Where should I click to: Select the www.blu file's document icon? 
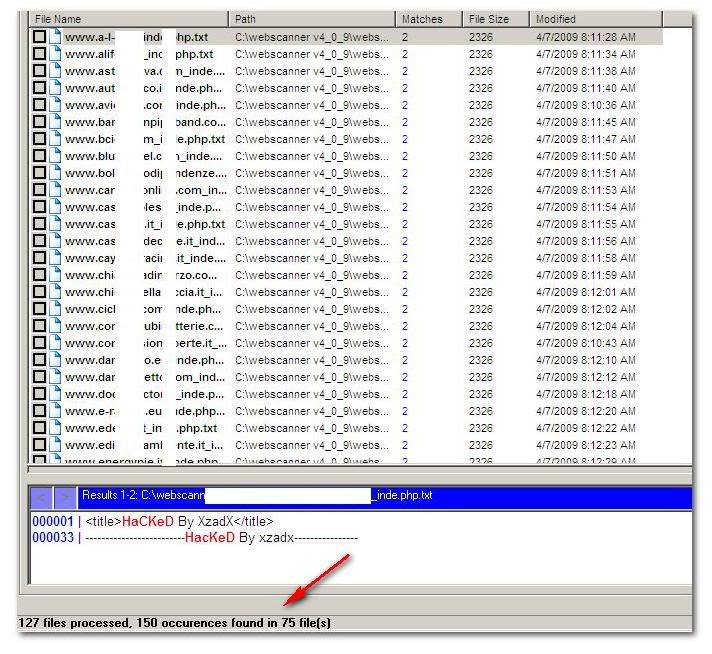coord(57,156)
